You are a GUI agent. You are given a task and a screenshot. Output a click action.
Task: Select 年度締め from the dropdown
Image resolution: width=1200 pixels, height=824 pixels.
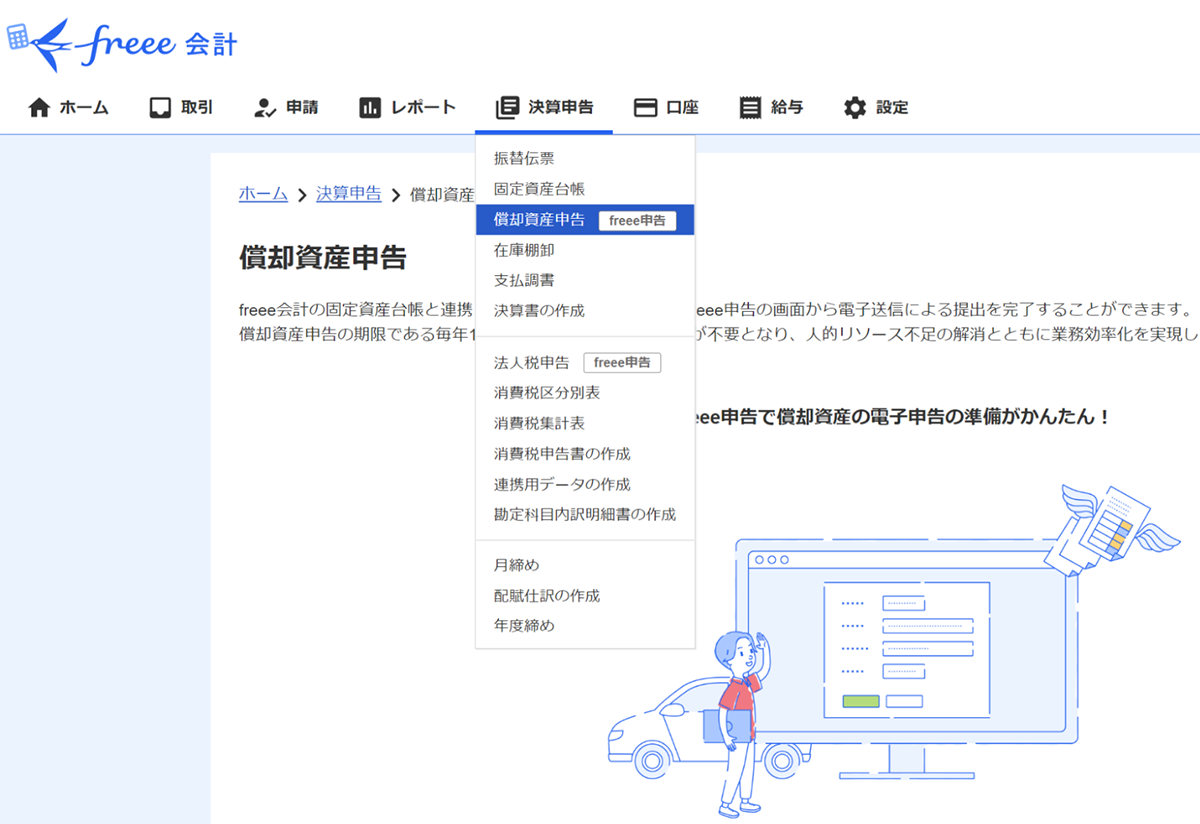pos(585,626)
